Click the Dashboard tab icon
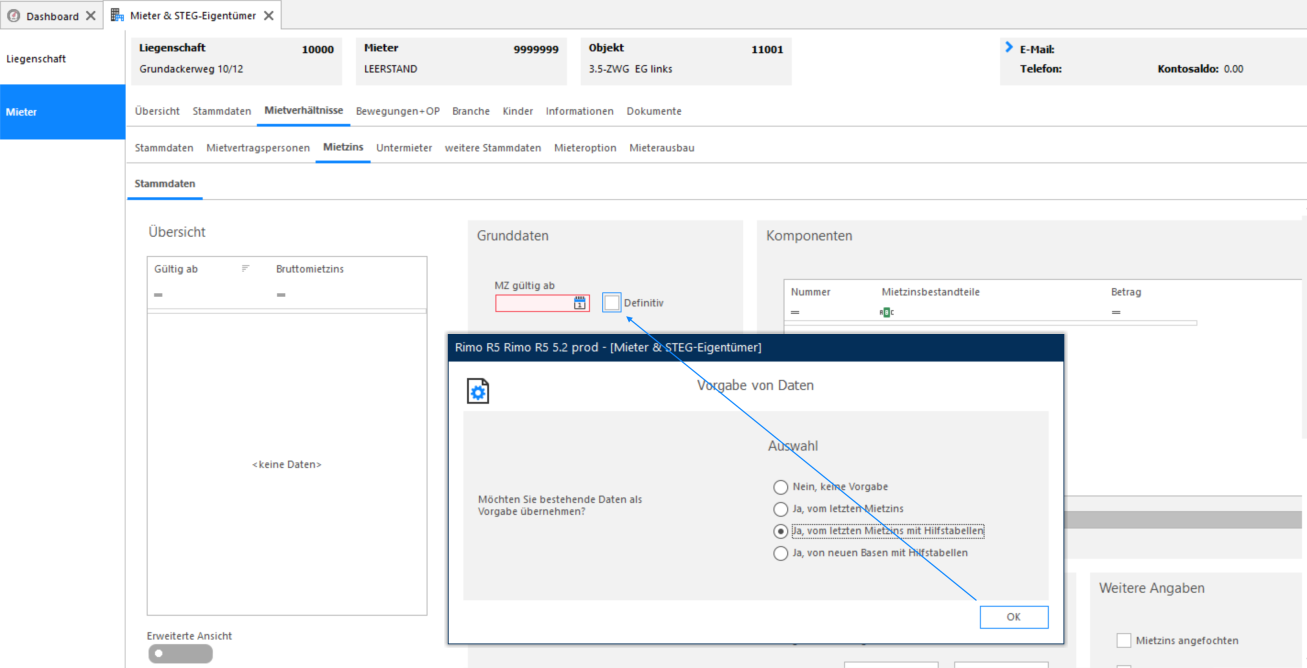The height and width of the screenshot is (668, 1307). (14, 16)
